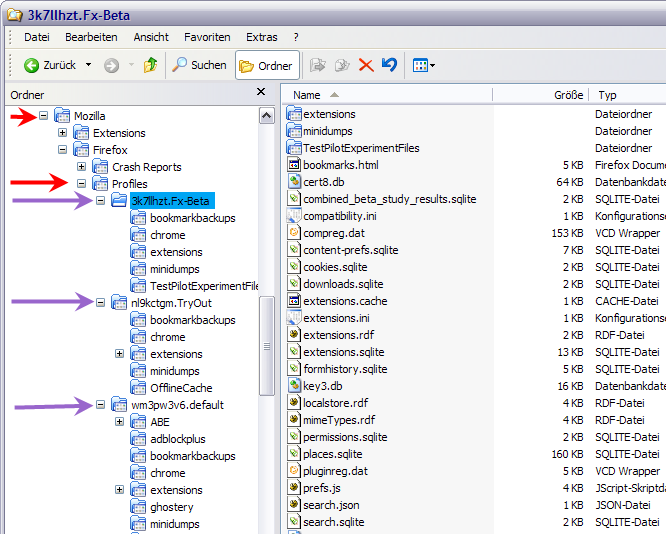
Task: Click the blue undo arrow icon
Action: [x=389, y=65]
